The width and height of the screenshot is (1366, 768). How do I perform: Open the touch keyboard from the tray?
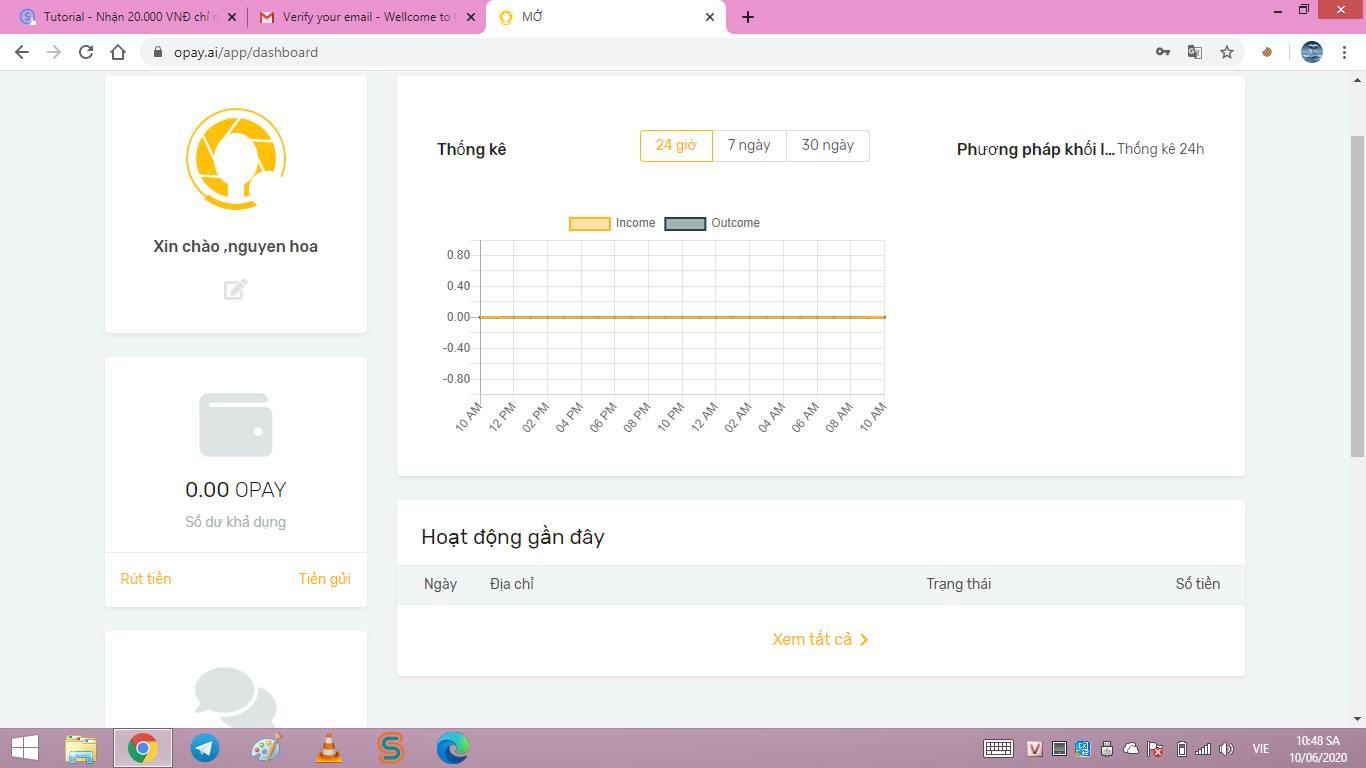coord(999,748)
